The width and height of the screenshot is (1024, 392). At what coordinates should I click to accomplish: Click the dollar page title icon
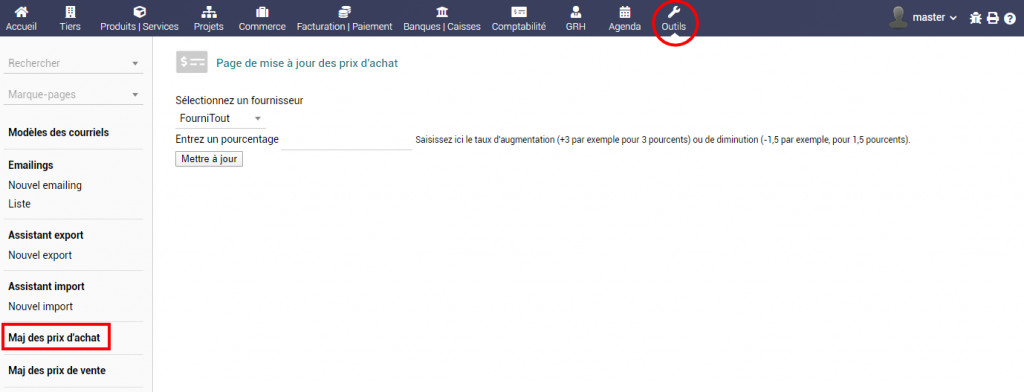click(192, 62)
